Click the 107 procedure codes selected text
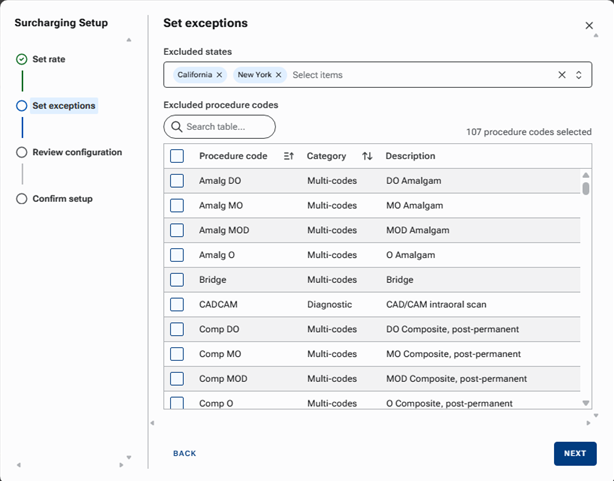This screenshot has height=481, width=614. coord(529,132)
